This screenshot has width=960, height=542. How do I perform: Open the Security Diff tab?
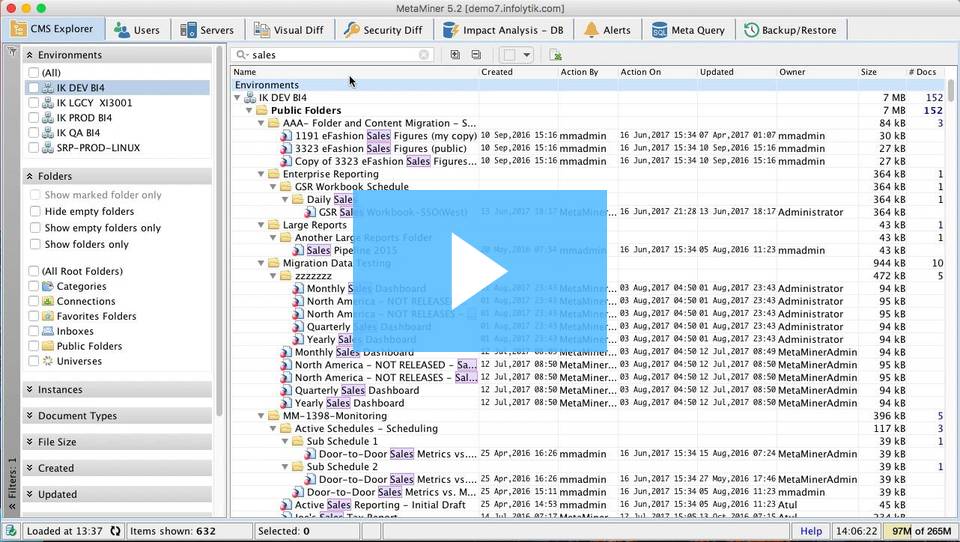(382, 30)
